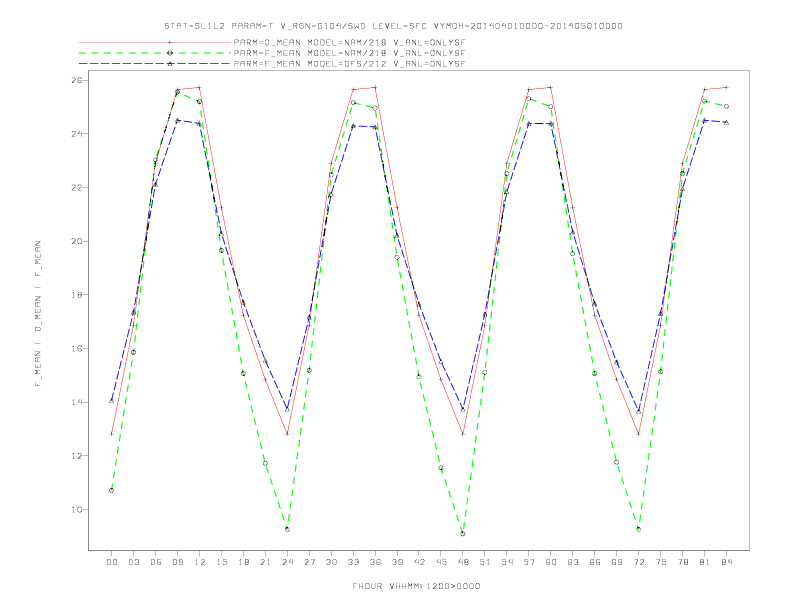Click green NAM circle marker at hour 00
792x612 pixels.
click(x=112, y=490)
